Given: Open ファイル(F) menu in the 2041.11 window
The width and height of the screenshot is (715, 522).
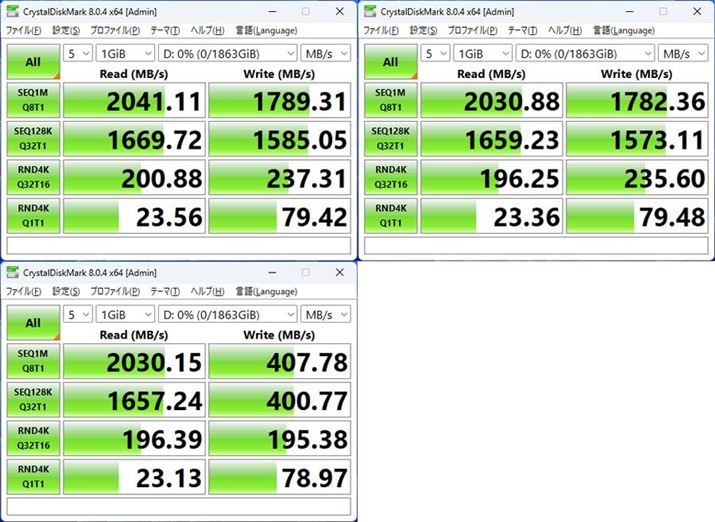Looking at the screenshot, I should click(x=23, y=31).
